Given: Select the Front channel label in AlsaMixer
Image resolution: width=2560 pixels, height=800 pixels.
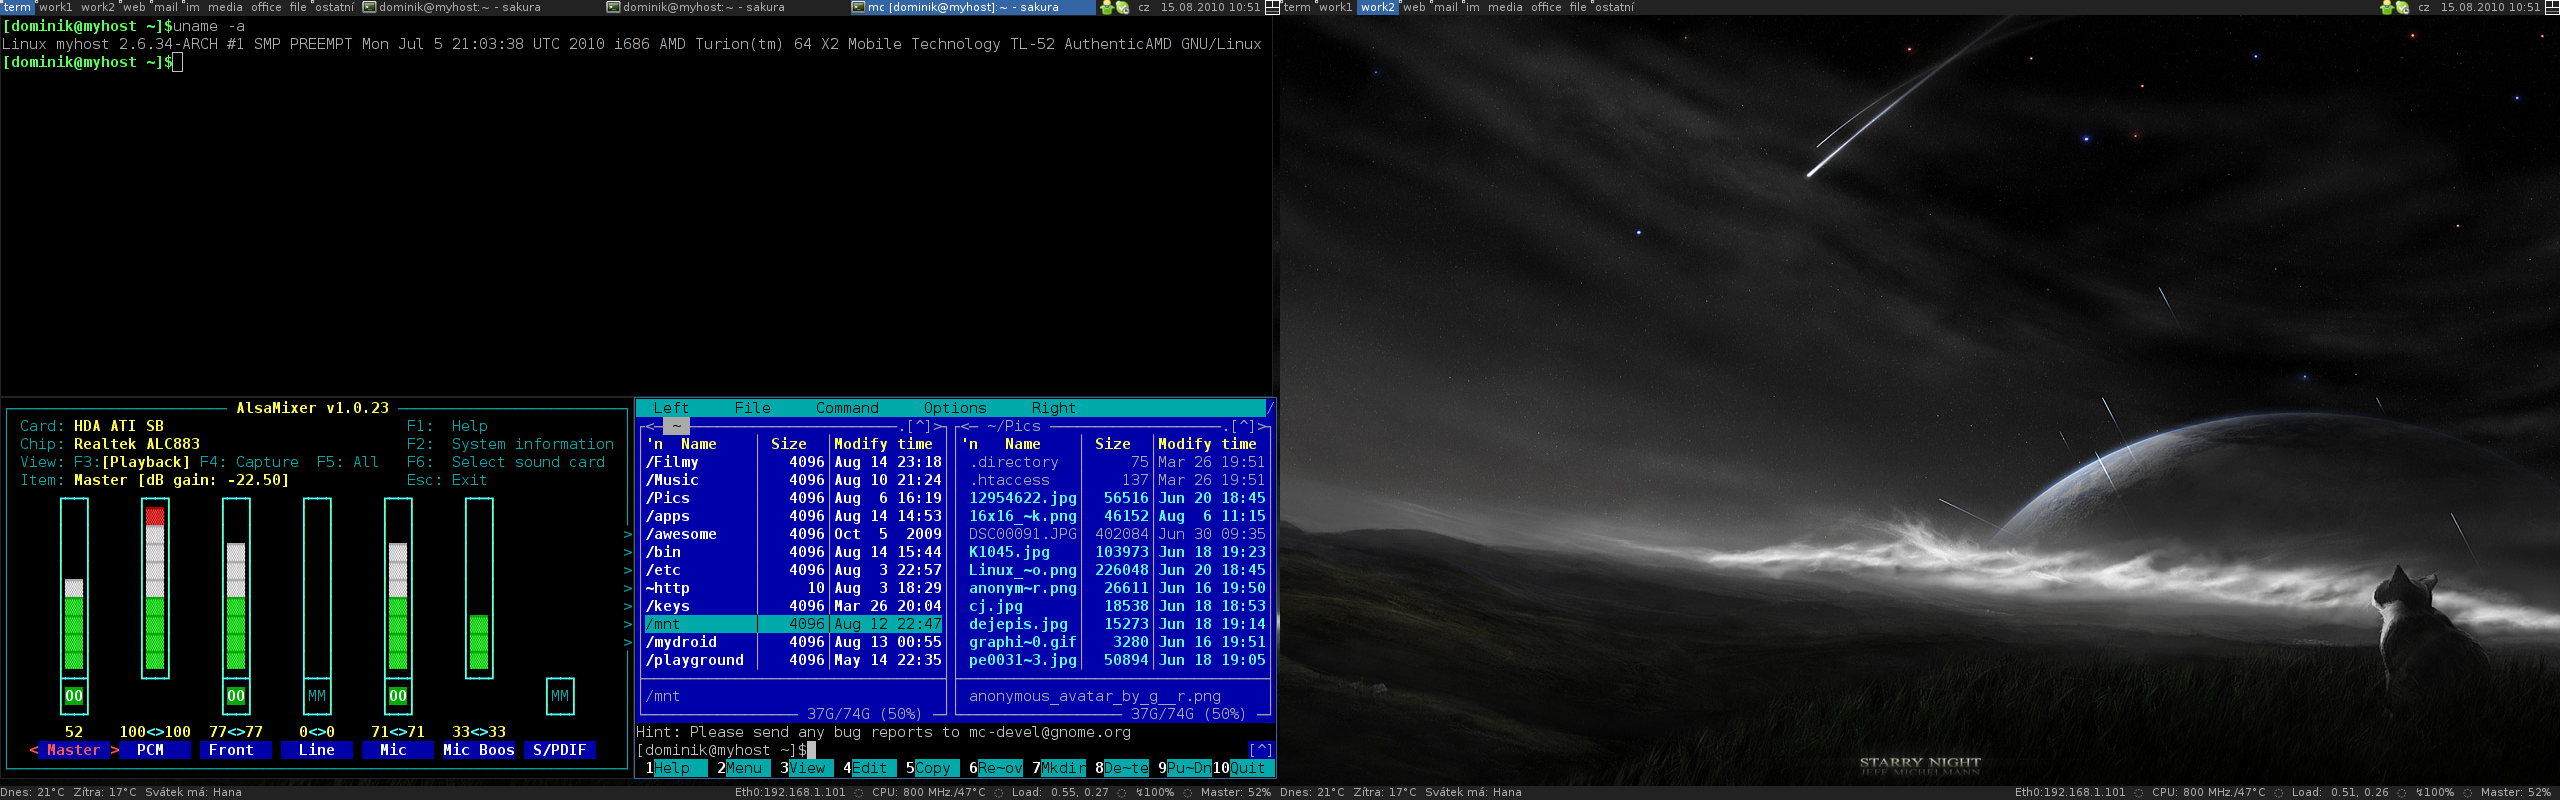Looking at the screenshot, I should click(231, 750).
